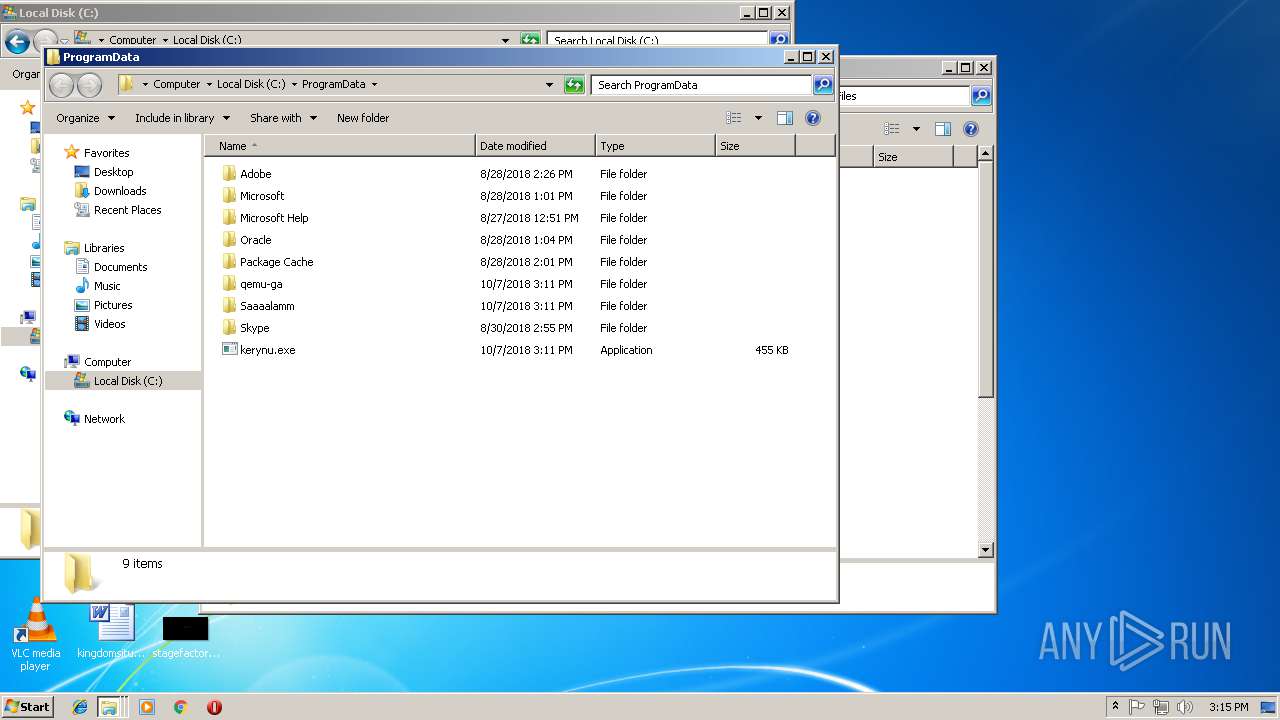
Task: Click the Back navigation arrow in ProgramData window
Action: pyautogui.click(x=62, y=85)
